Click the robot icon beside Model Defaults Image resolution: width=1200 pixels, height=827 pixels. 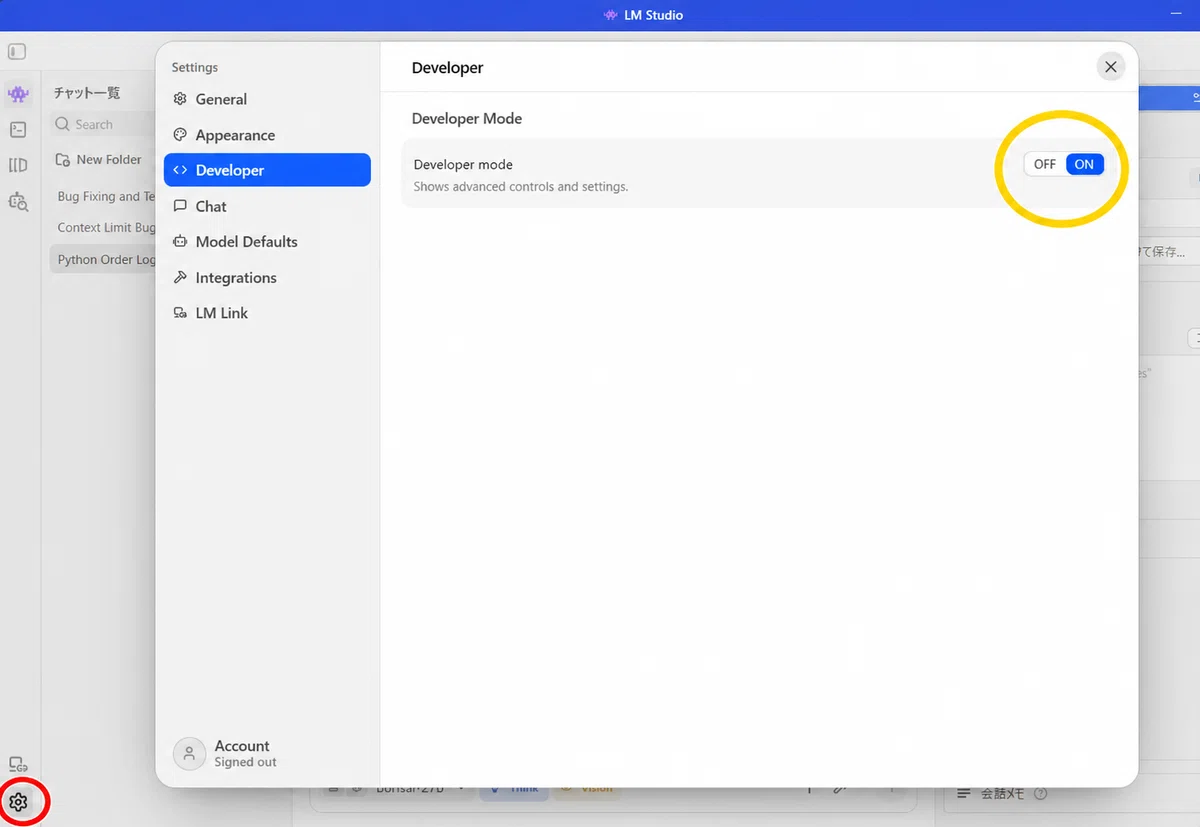(x=180, y=241)
